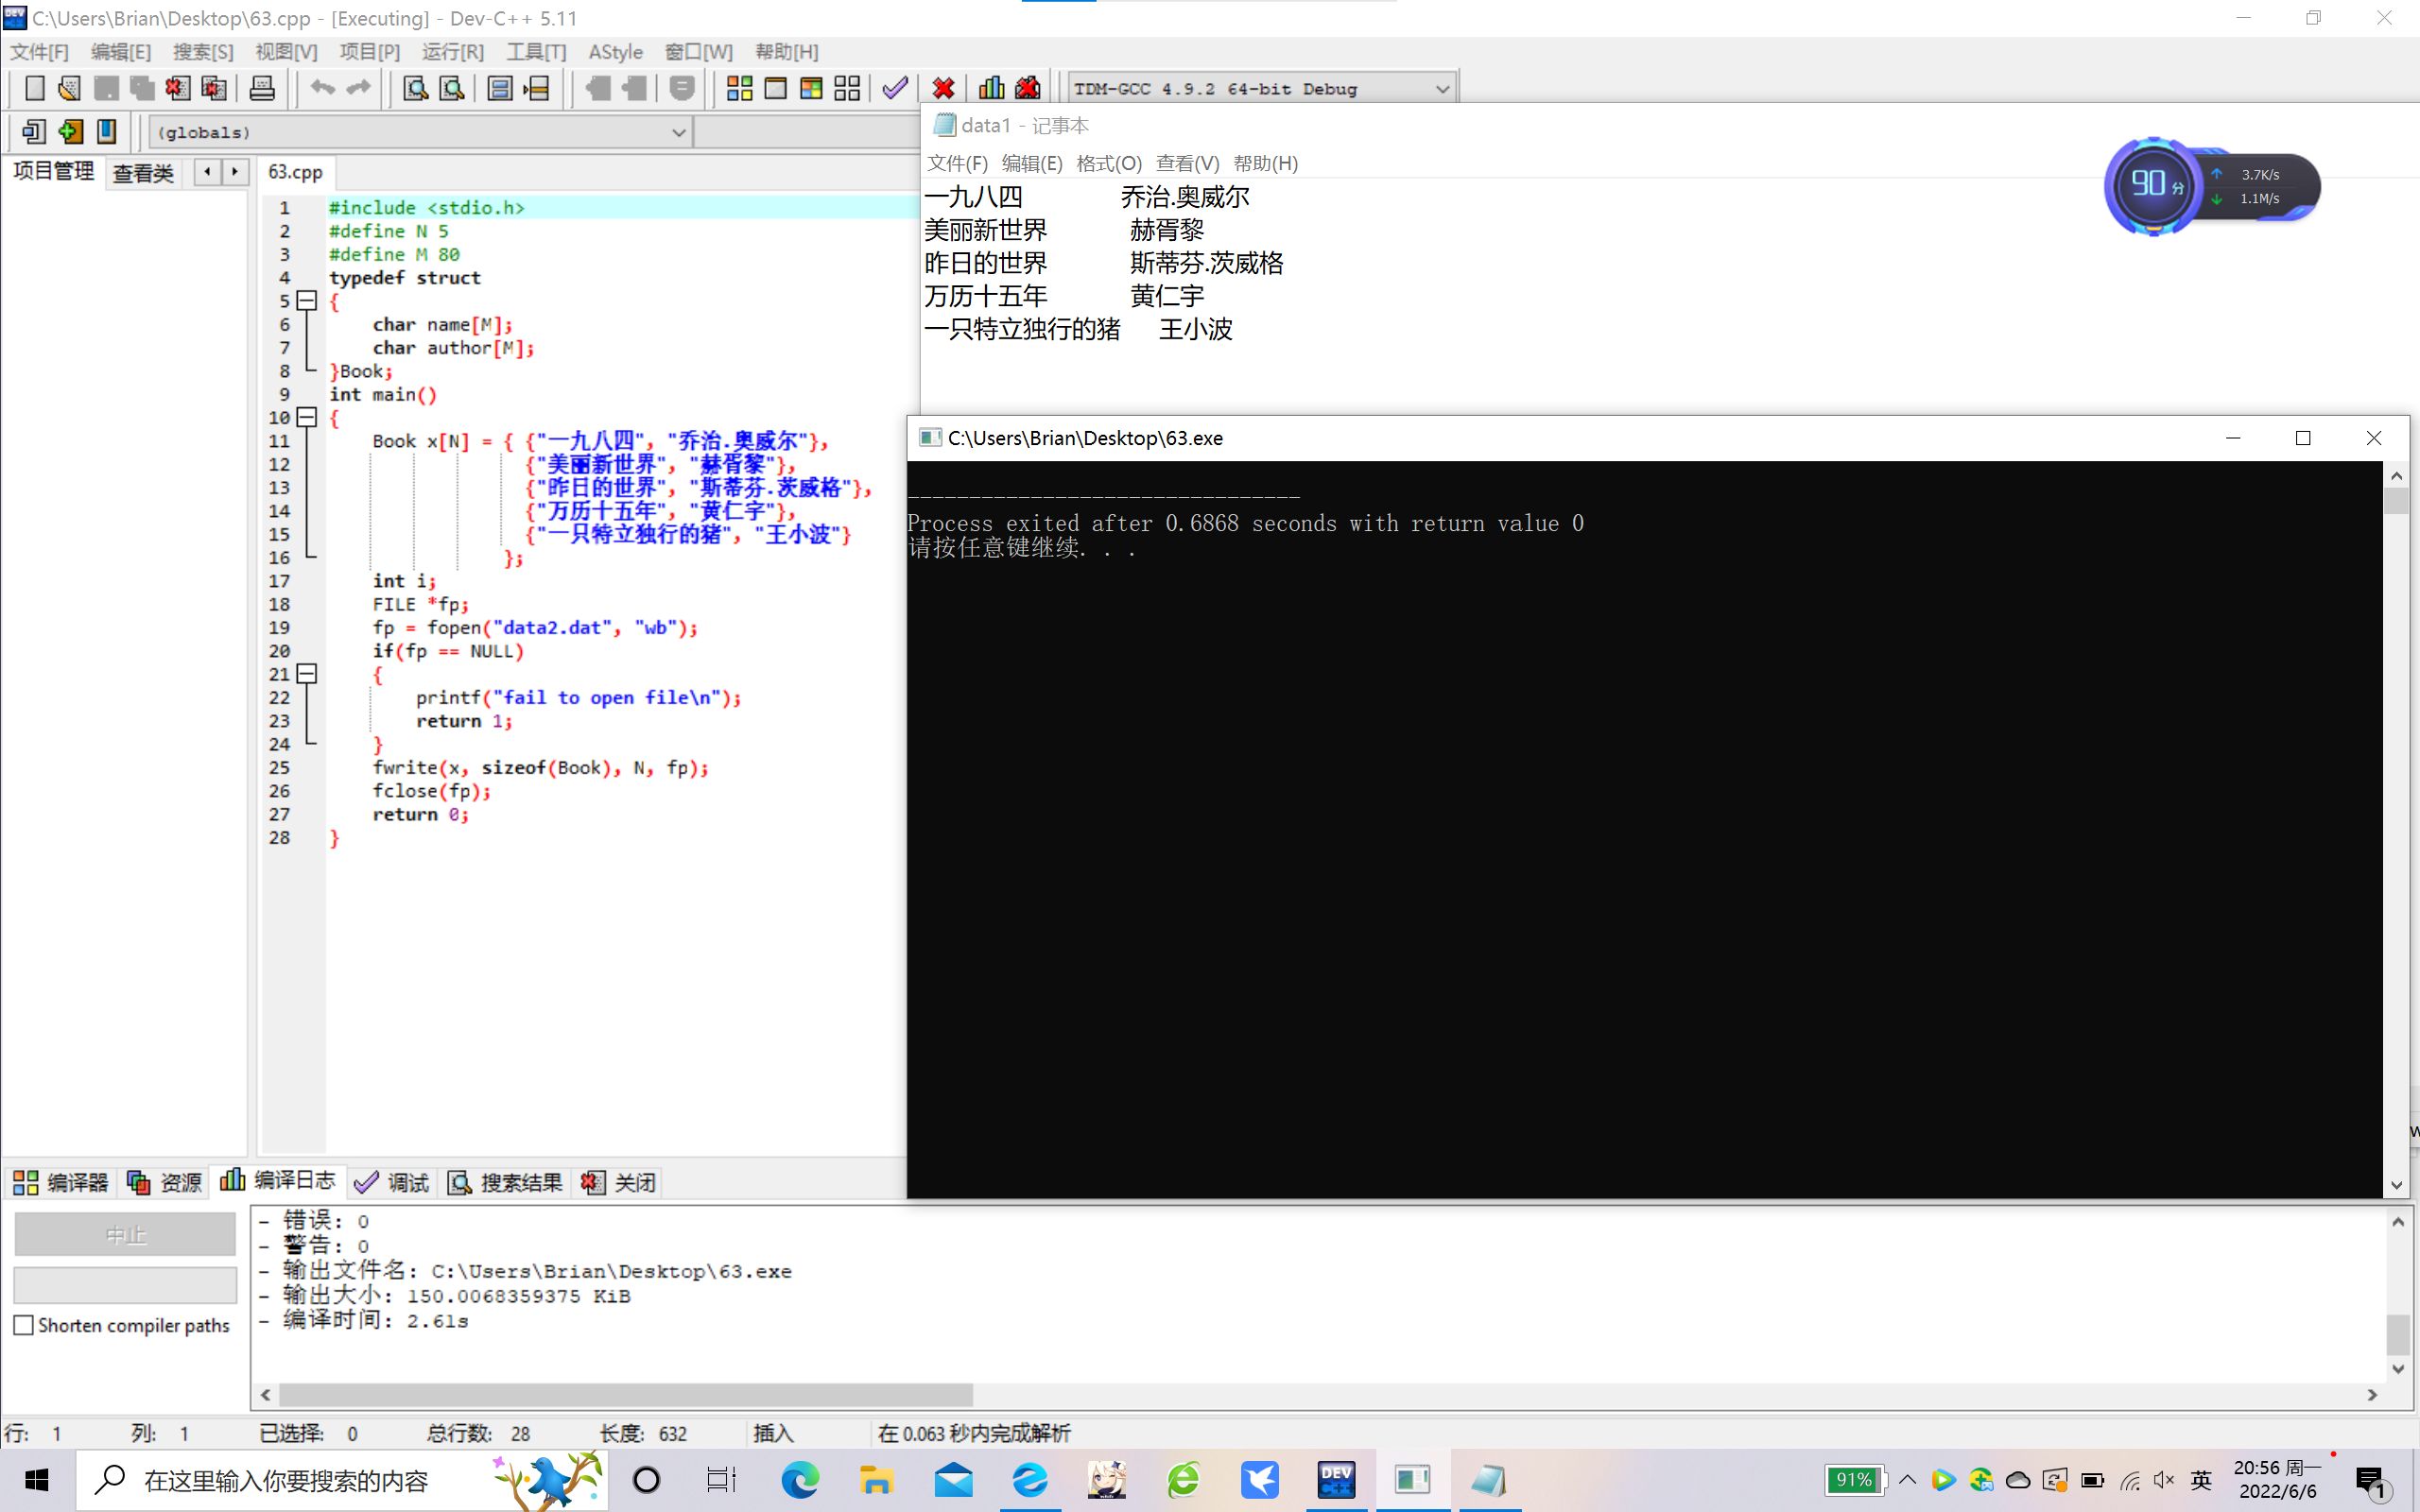
Task: Click the New file toolbar icon
Action: pyautogui.click(x=34, y=88)
